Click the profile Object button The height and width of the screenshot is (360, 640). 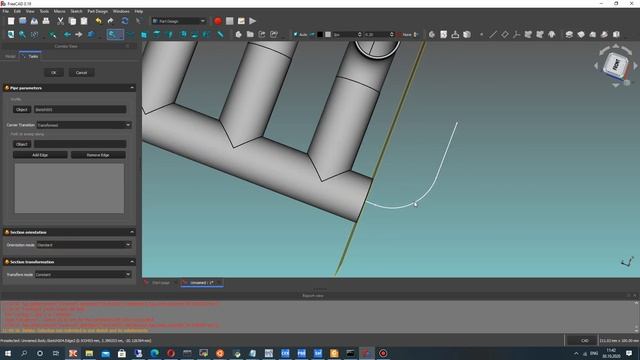pos(22,109)
